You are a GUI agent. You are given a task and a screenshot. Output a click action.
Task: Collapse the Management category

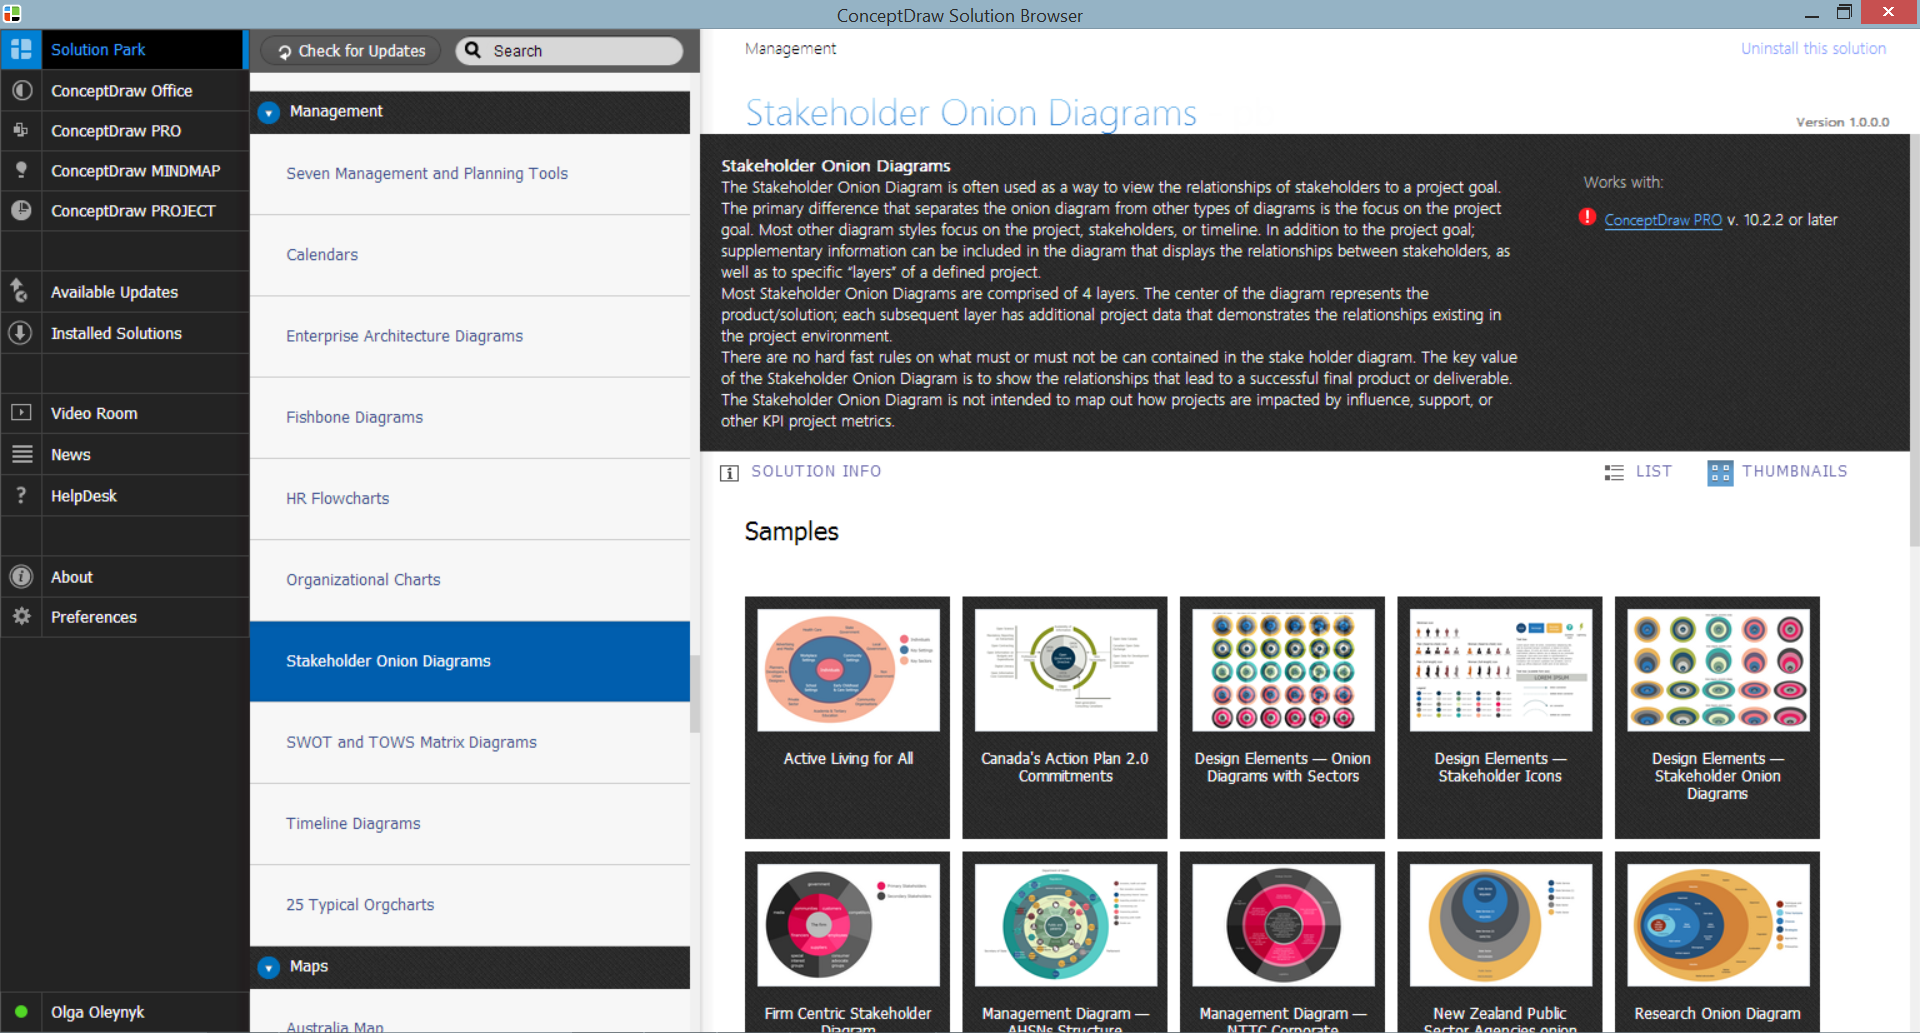tap(268, 112)
